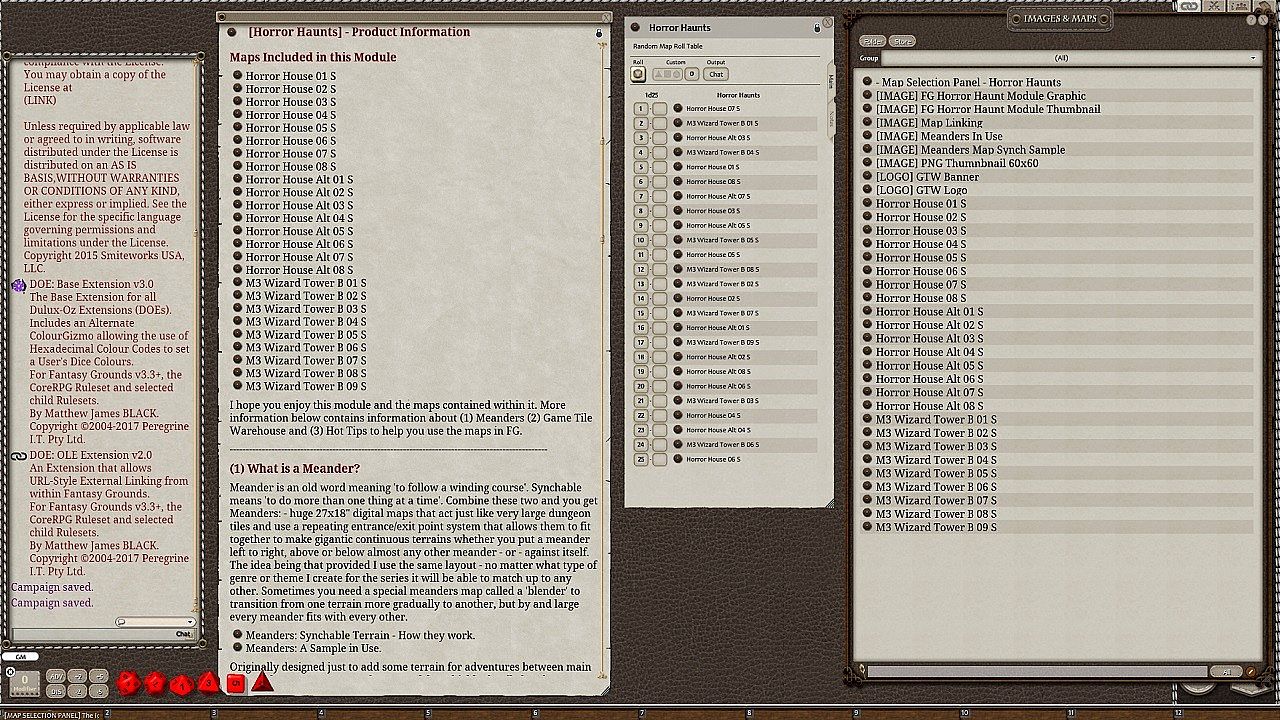
Task: Open link icon beside Horror House 01 S in Product Information
Action: point(237,75)
